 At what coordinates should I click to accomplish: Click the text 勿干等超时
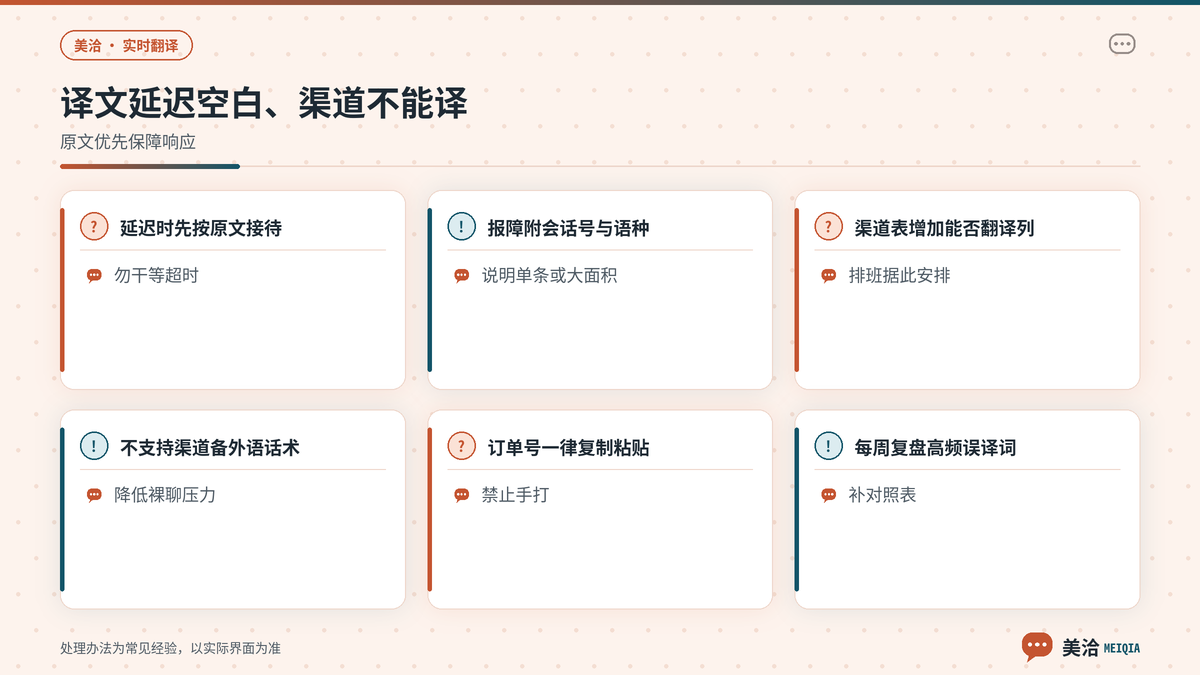click(156, 275)
